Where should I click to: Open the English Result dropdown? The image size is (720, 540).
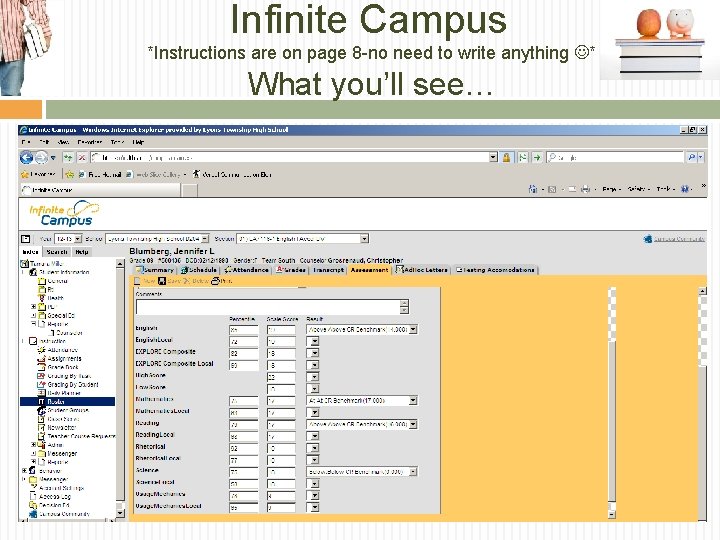(413, 329)
